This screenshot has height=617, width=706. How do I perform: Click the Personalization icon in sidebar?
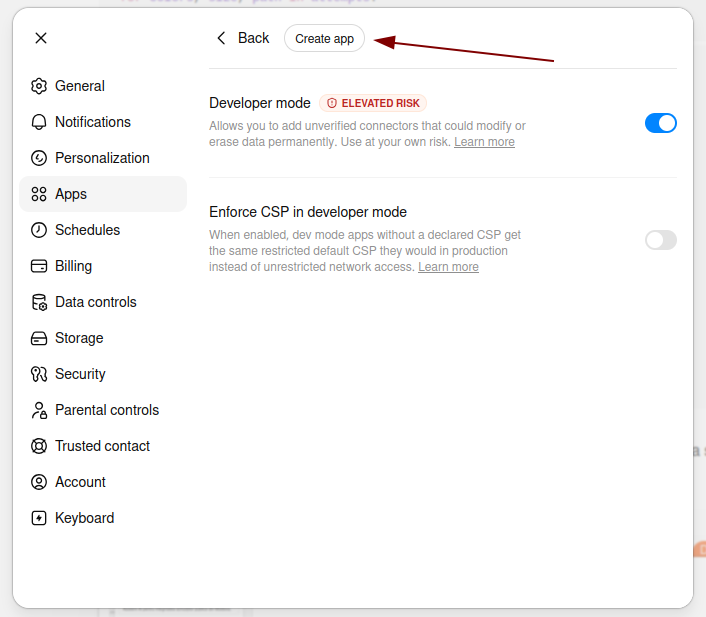pyautogui.click(x=39, y=158)
